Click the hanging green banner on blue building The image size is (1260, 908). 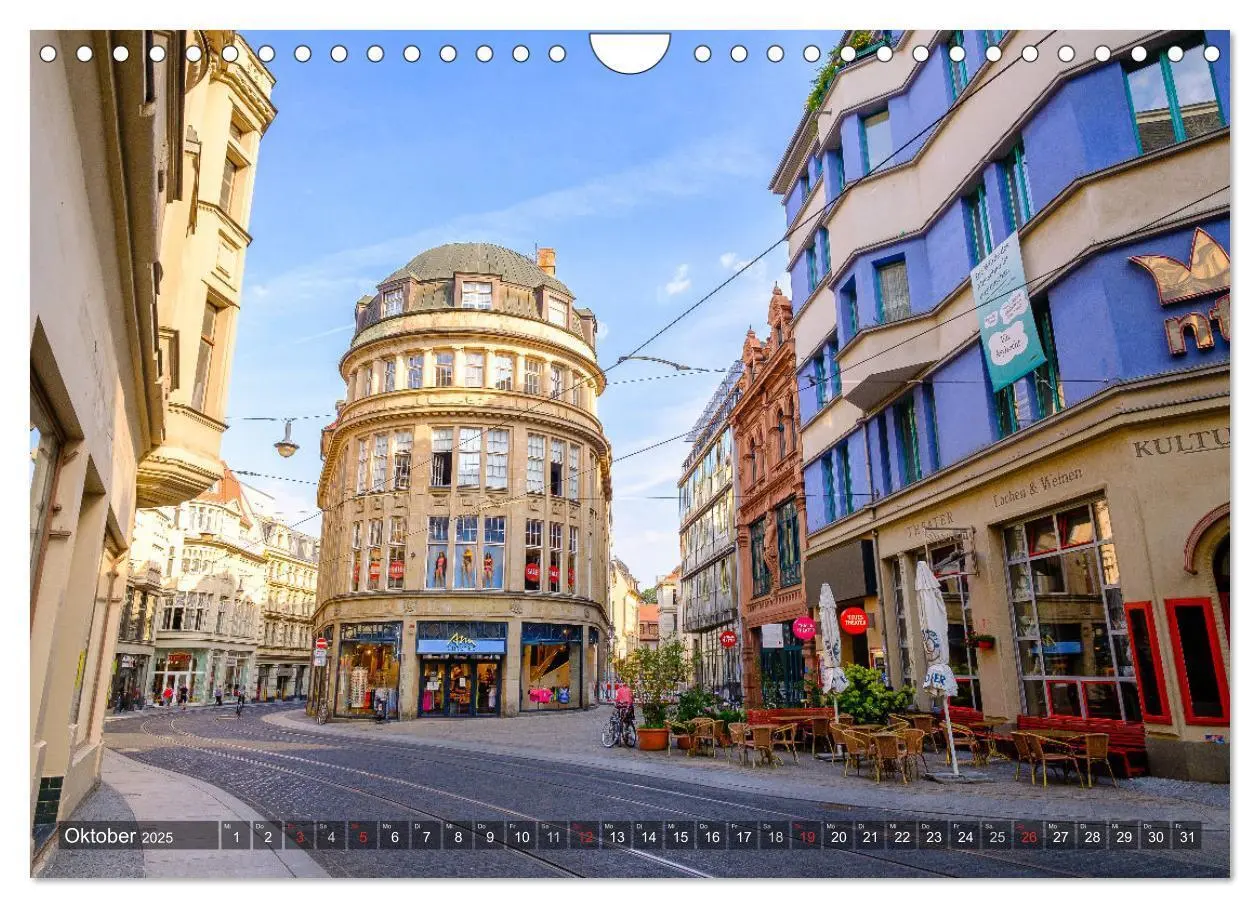tap(1007, 311)
